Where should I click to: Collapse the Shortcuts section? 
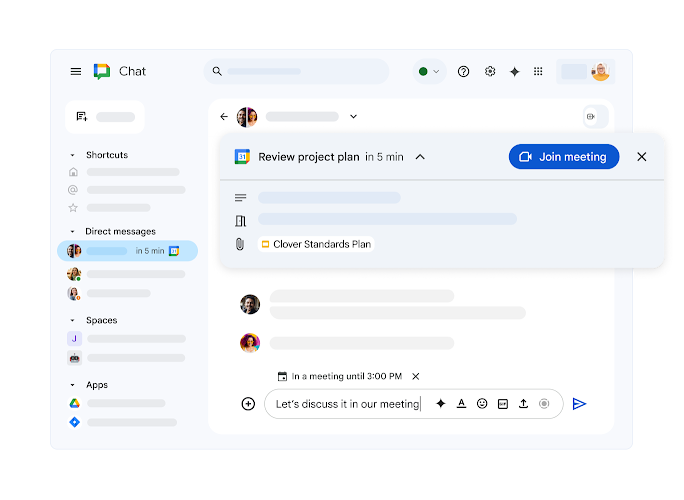click(72, 156)
